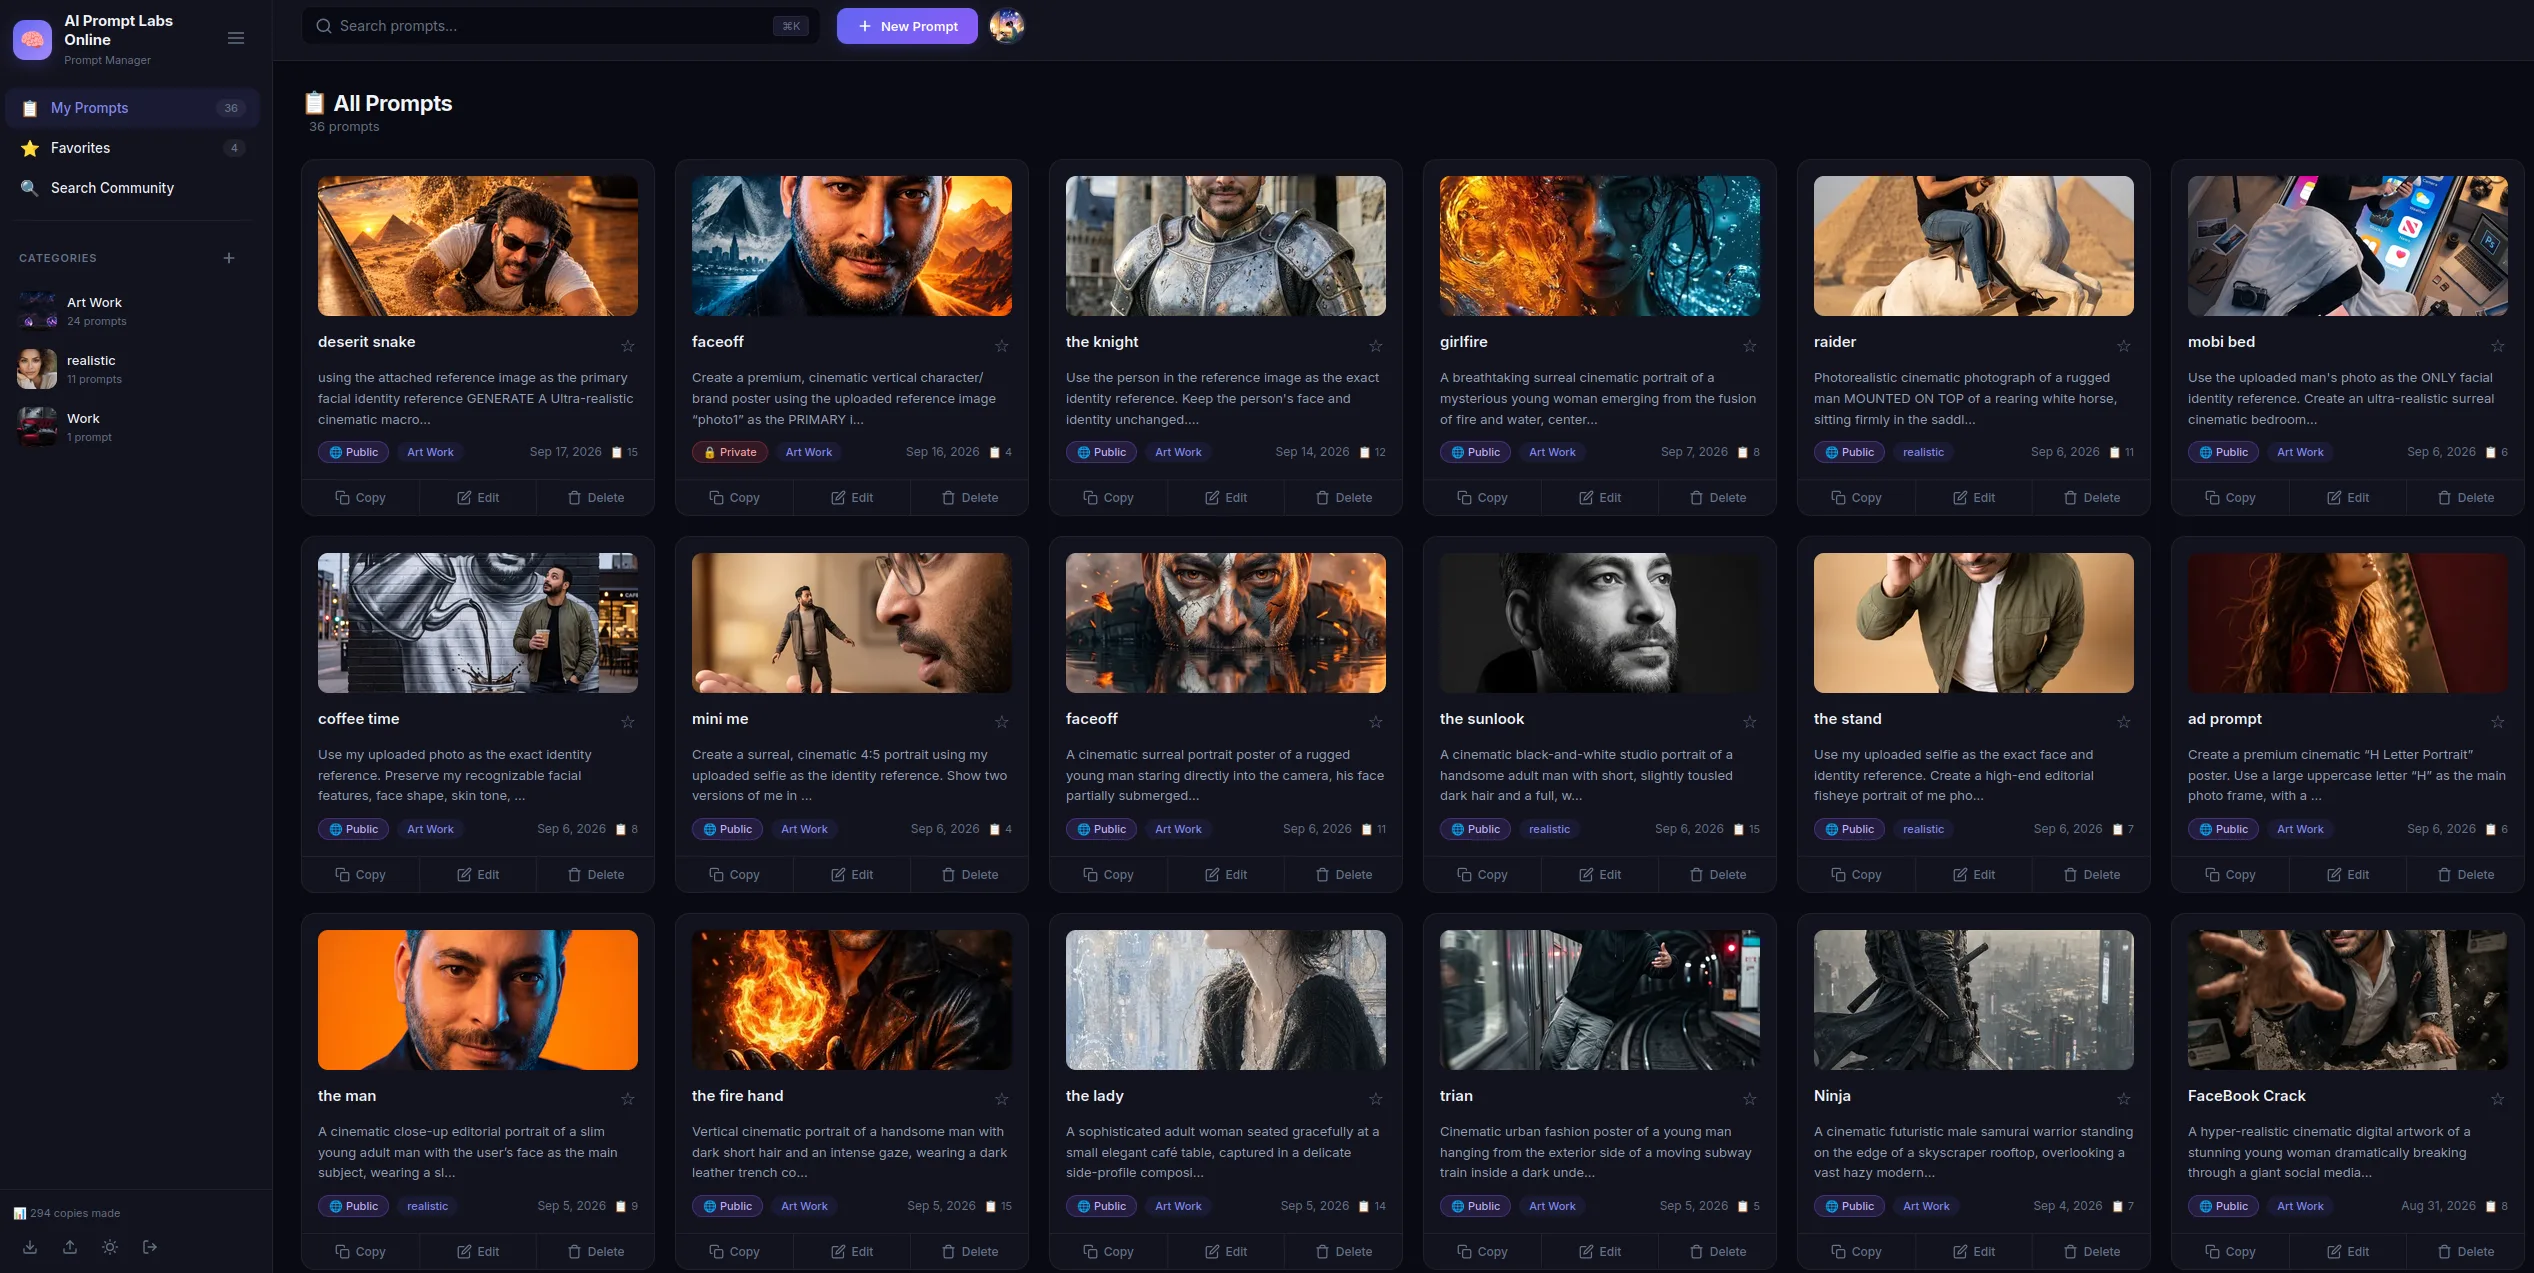This screenshot has width=2534, height=1273.
Task: Open My Prompts in the sidebar
Action: [132, 108]
